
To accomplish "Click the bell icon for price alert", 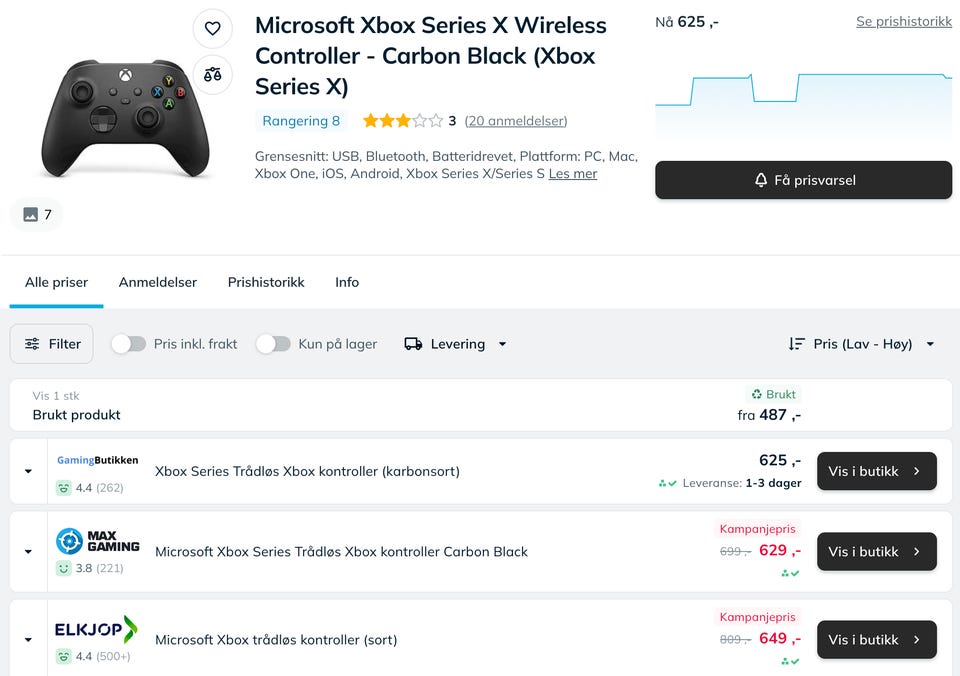I will pyautogui.click(x=761, y=180).
